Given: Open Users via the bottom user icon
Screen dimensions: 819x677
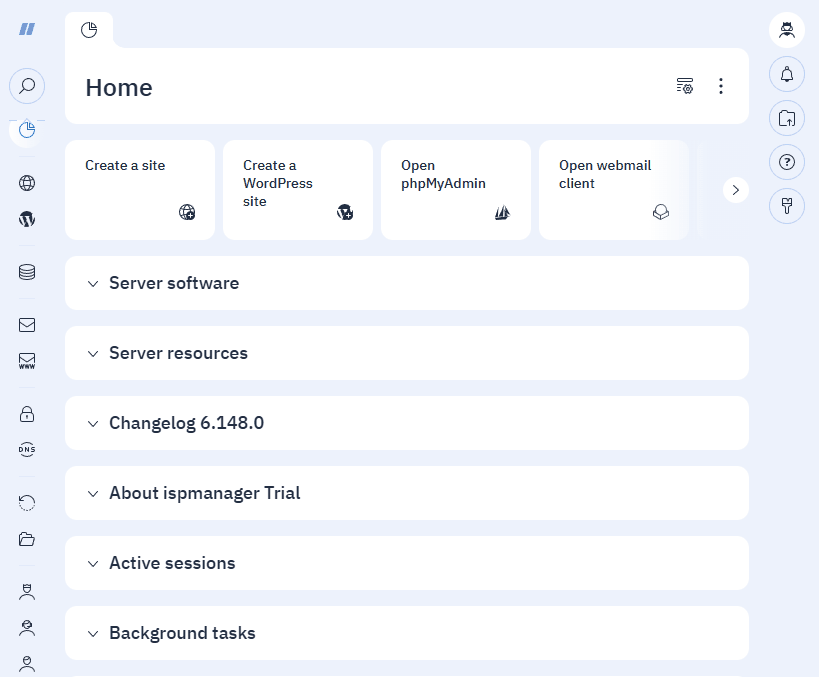Looking at the screenshot, I should click(x=27, y=663).
